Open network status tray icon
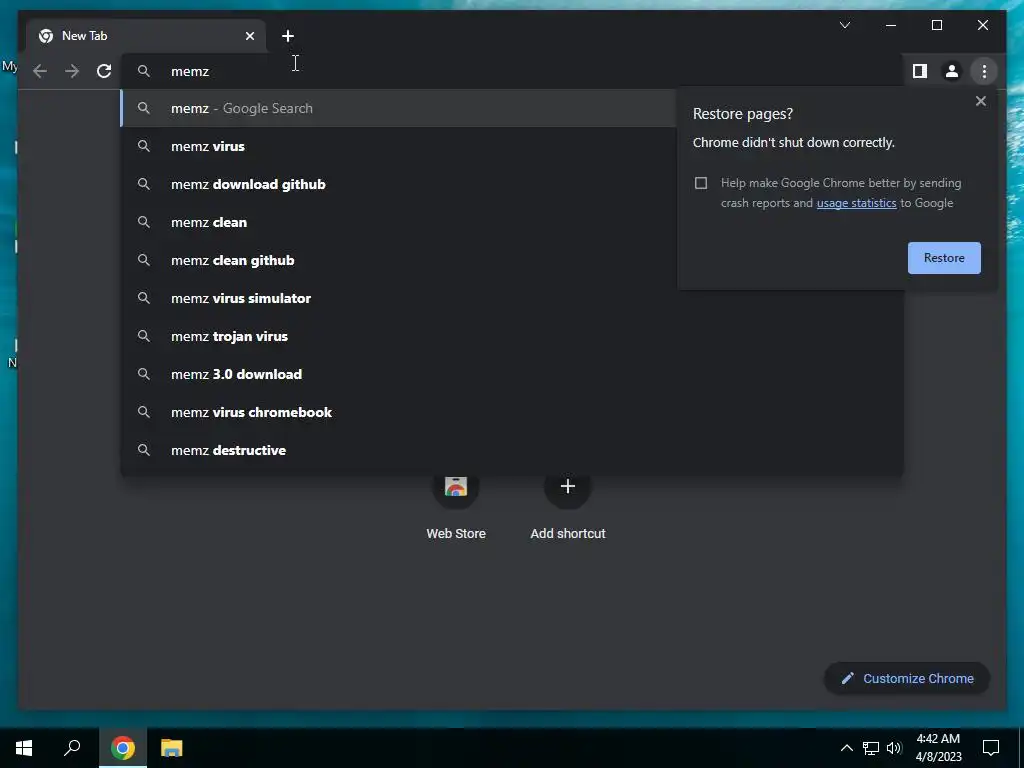 (871, 748)
